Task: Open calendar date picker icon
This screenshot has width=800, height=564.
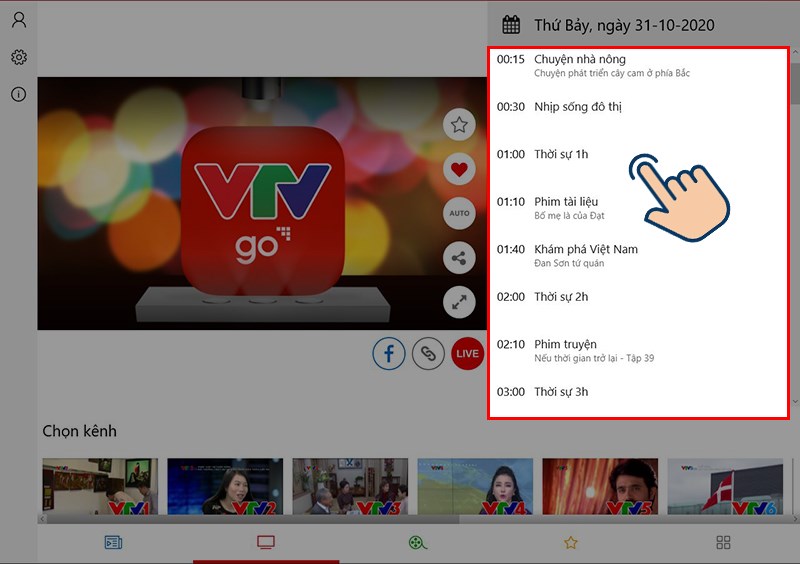Action: 511,25
